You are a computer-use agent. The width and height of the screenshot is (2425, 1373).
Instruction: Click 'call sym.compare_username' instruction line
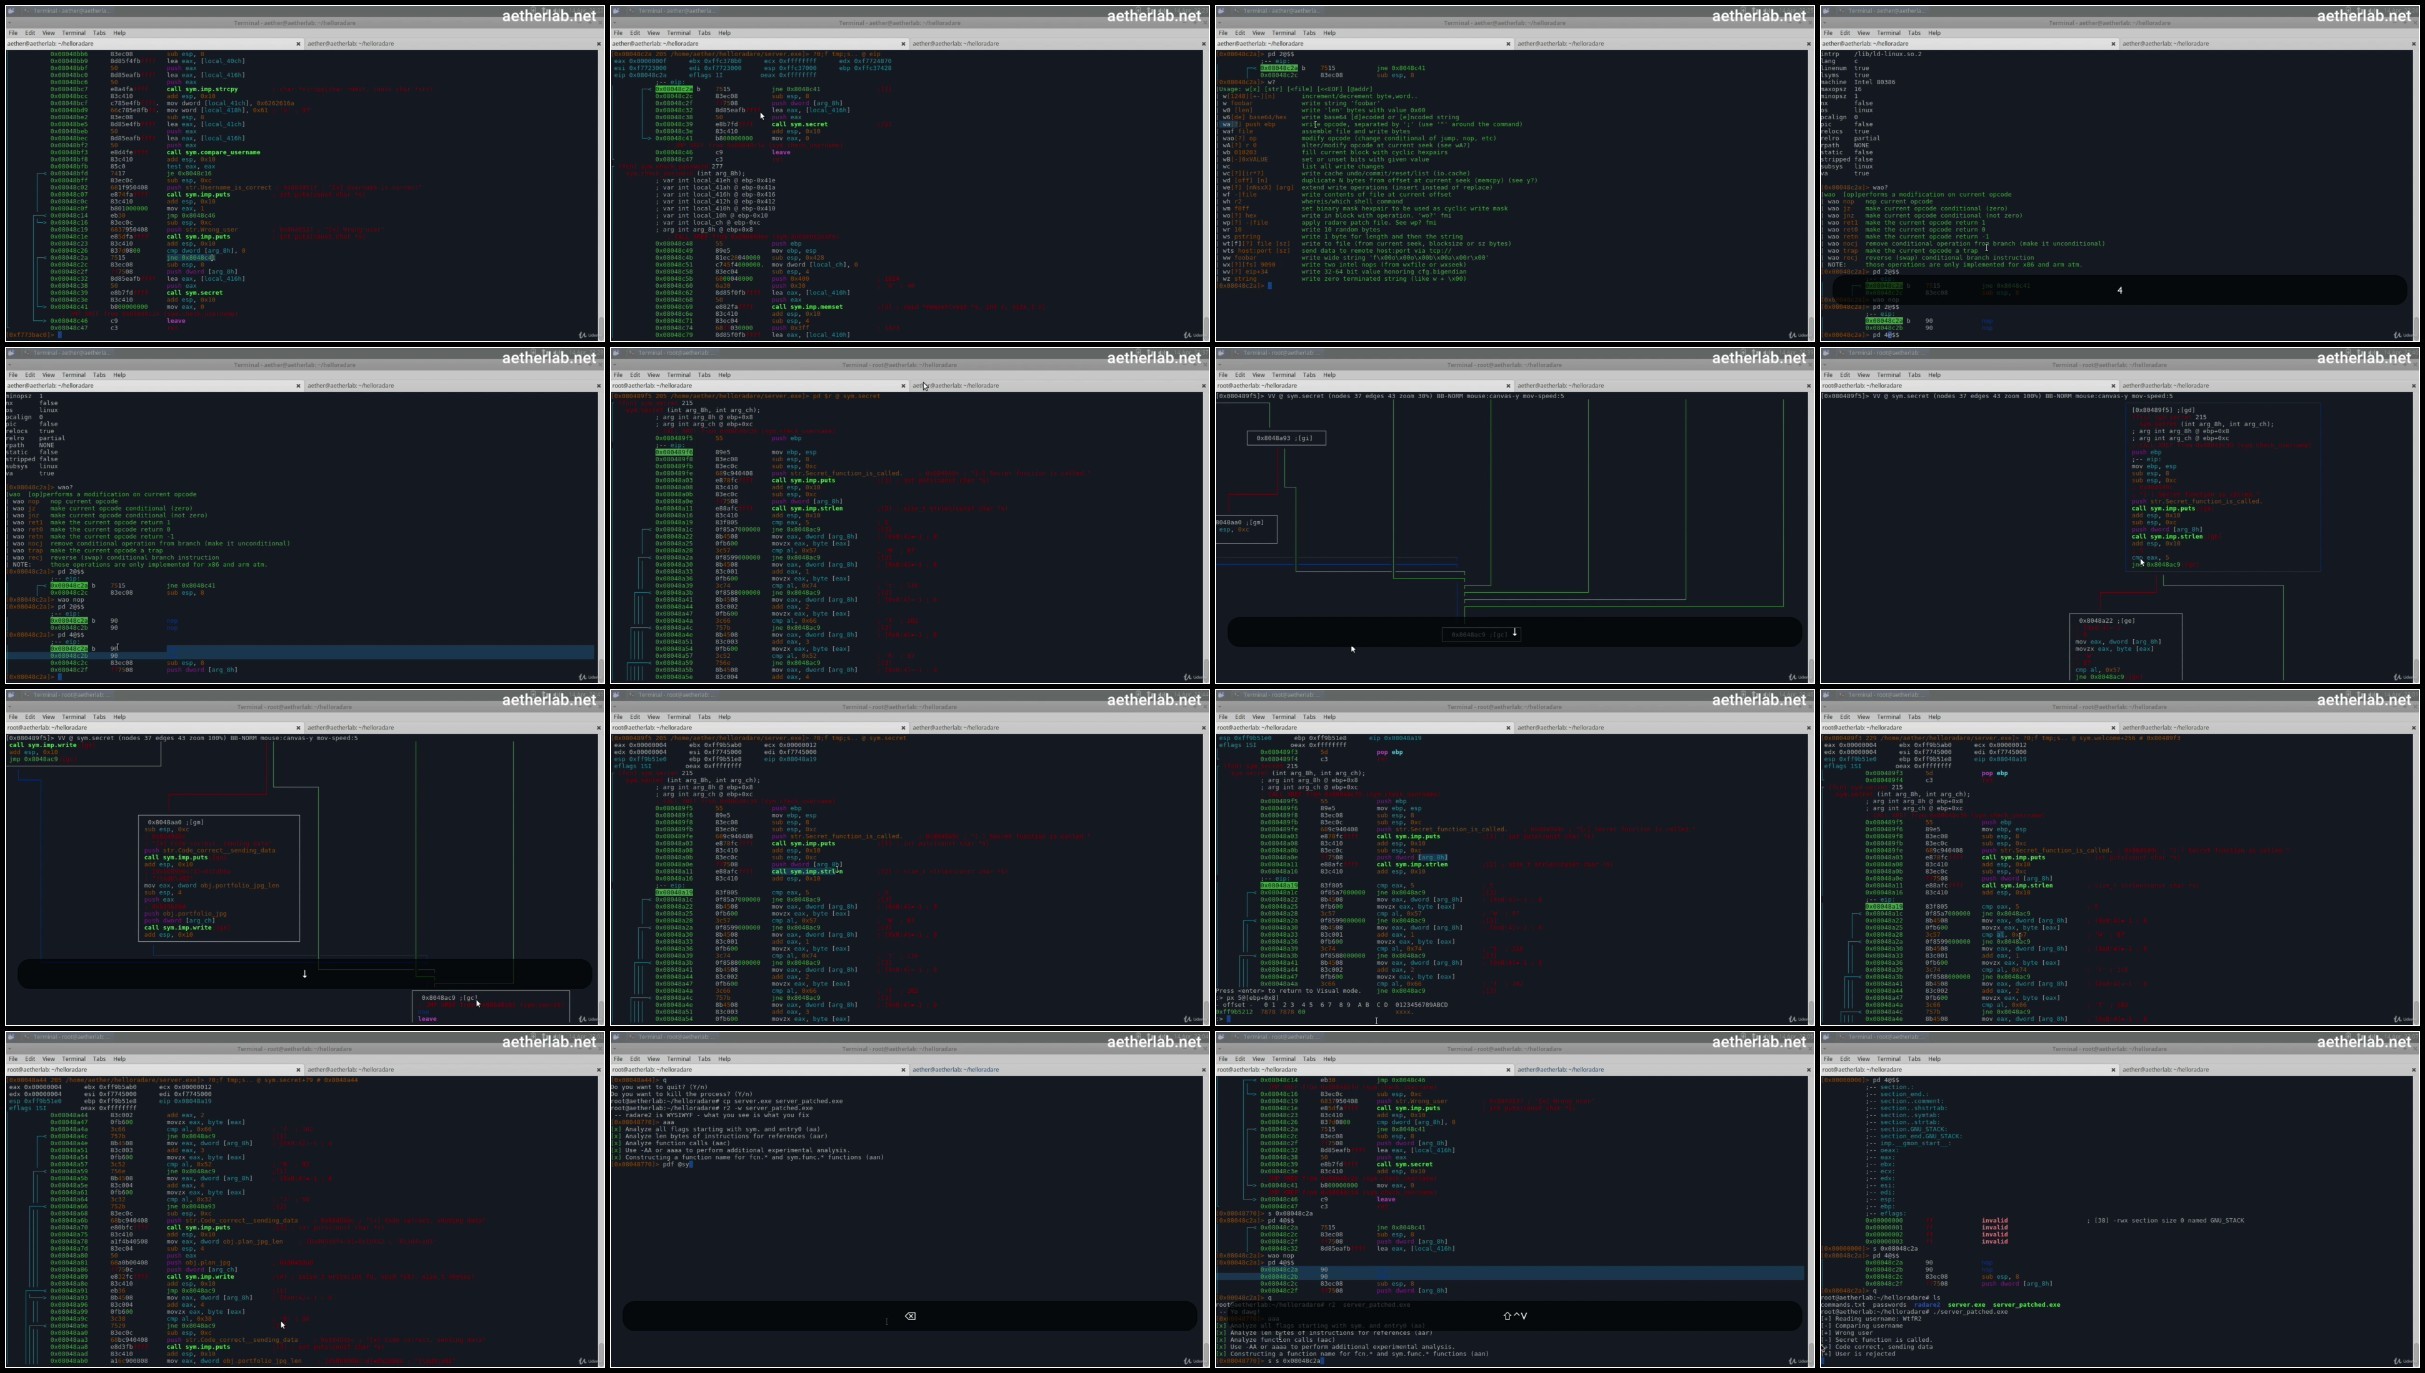point(213,152)
